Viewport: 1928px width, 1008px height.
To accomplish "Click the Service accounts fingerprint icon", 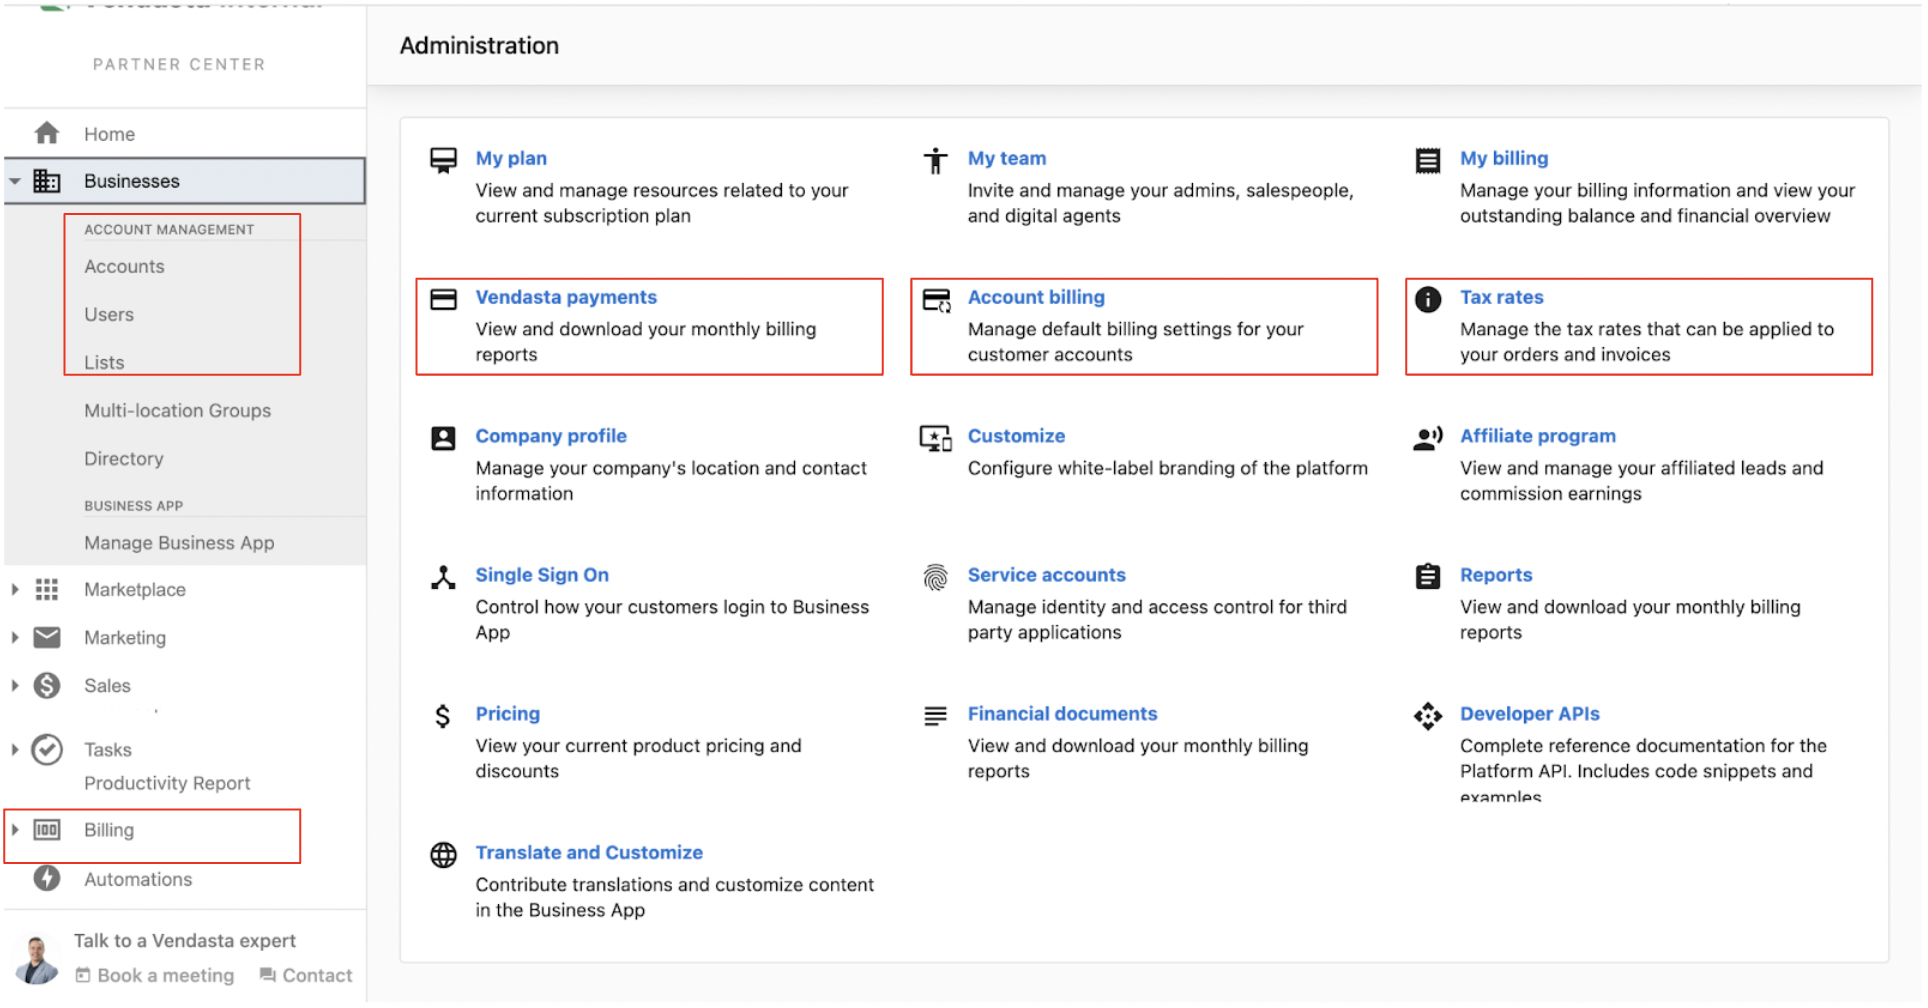I will coord(936,577).
